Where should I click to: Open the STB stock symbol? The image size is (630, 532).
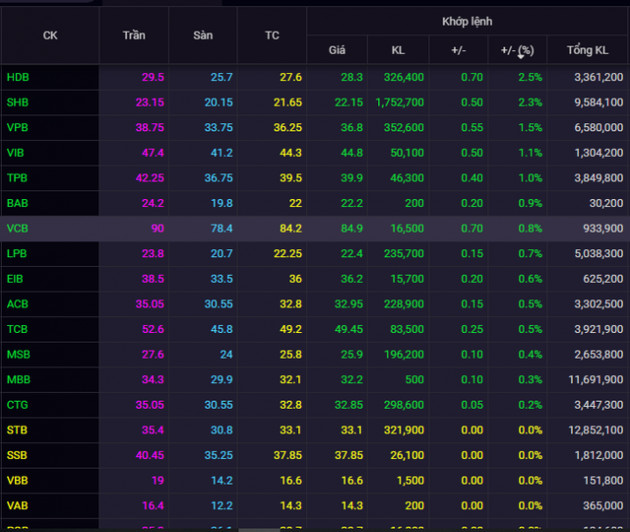(17, 430)
